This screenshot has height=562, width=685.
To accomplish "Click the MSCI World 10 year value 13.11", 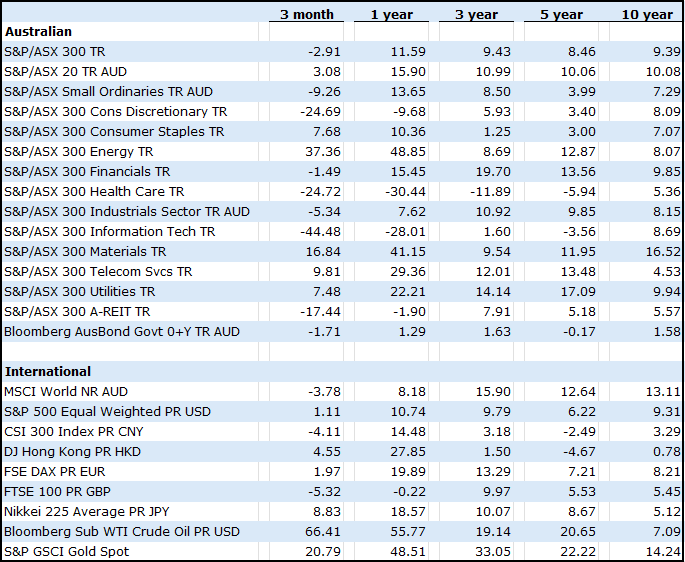I will click(x=663, y=392).
